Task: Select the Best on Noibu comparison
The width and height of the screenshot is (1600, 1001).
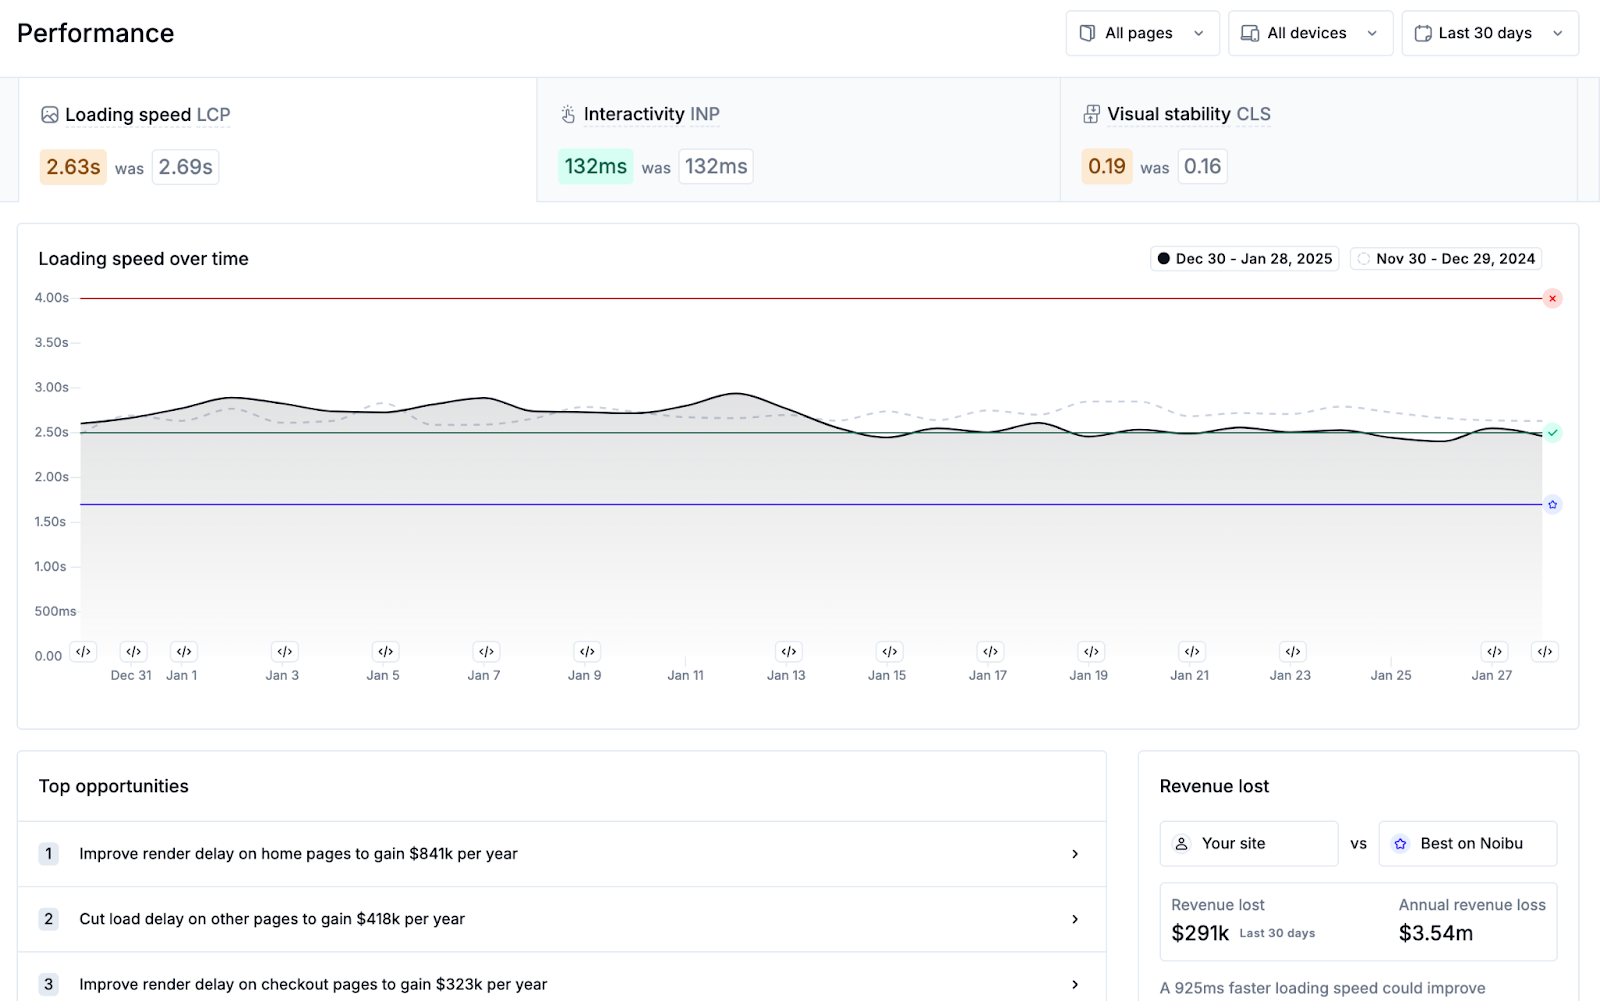Action: 1467,844
